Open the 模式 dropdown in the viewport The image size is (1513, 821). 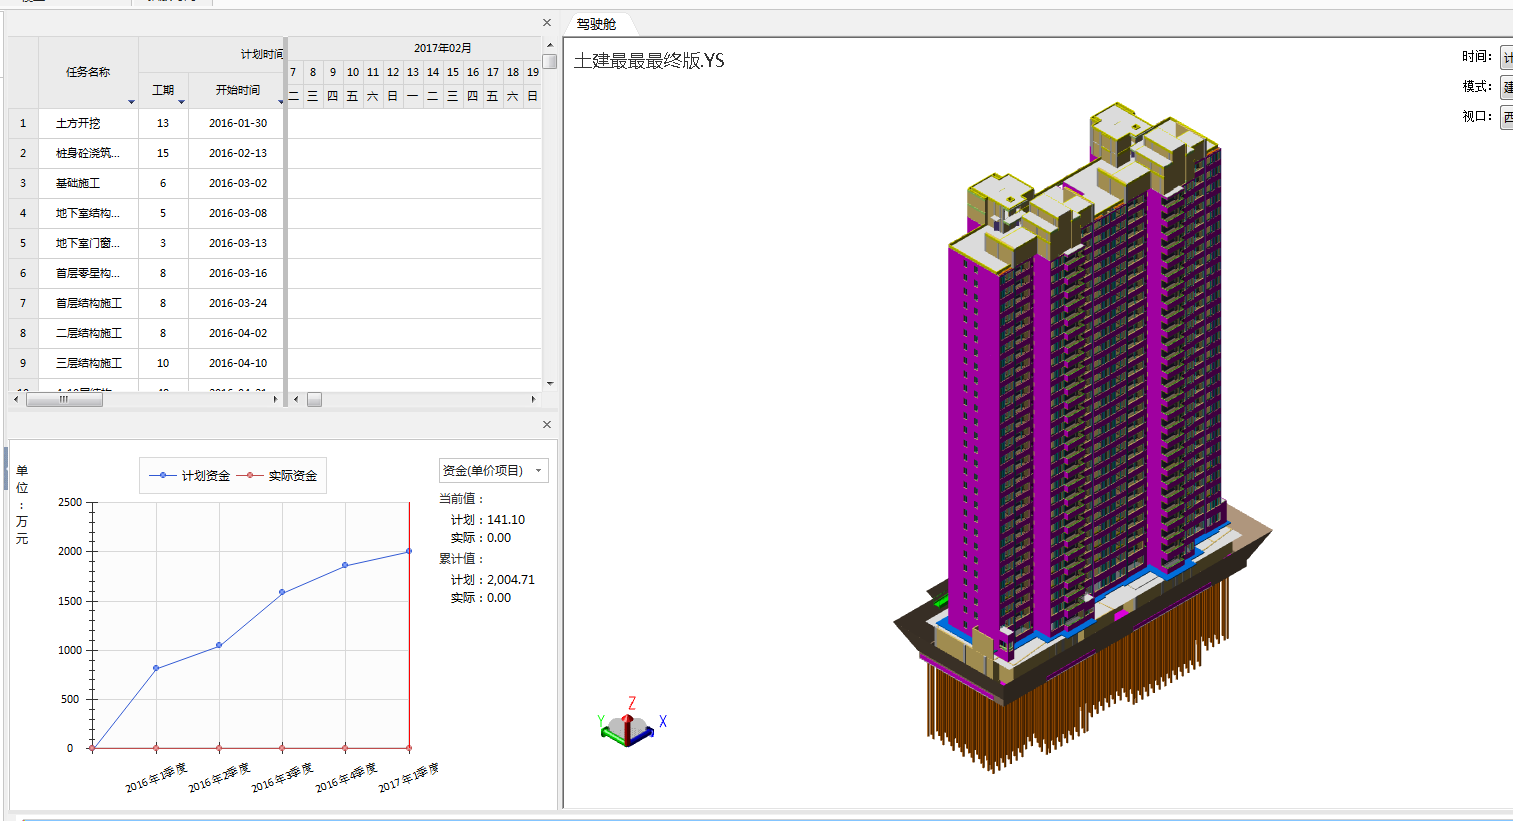[1506, 87]
